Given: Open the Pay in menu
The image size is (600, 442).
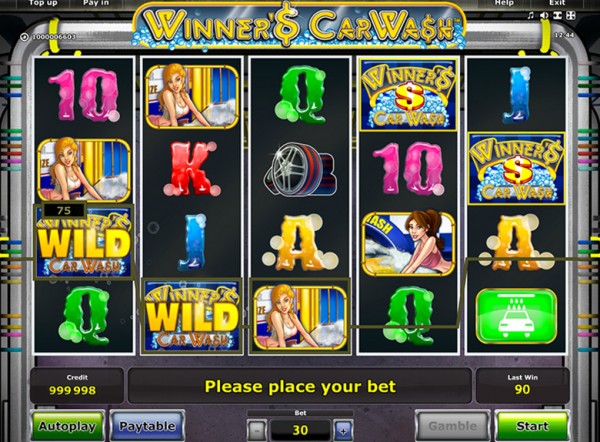Looking at the screenshot, I should pos(96,3).
